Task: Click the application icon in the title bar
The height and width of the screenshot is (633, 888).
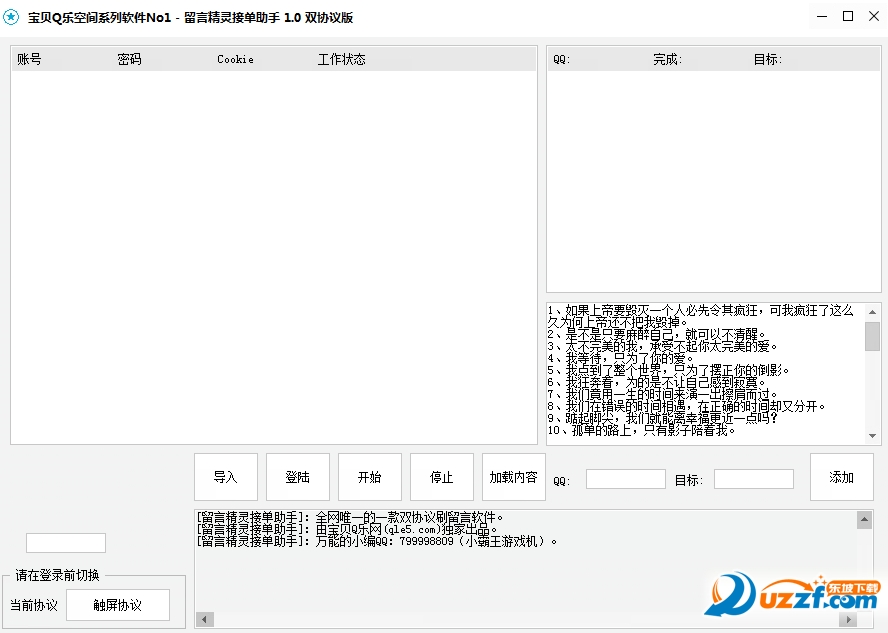Action: click(x=14, y=16)
